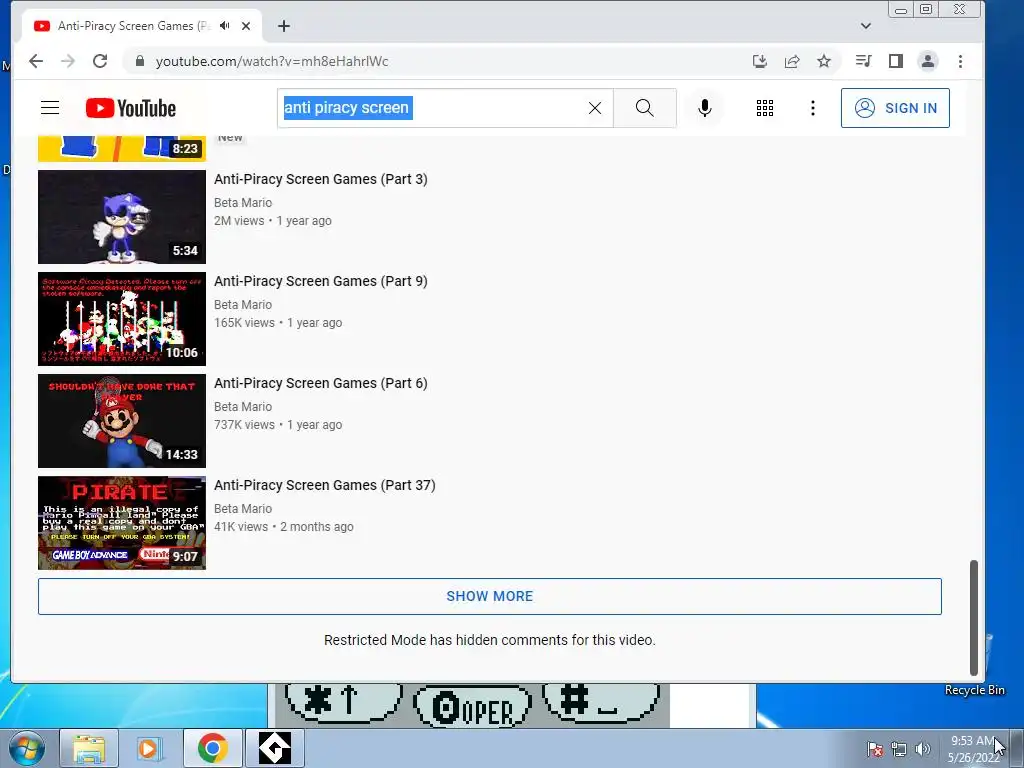Open a new Chrome tab
Image resolution: width=1024 pixels, height=768 pixels.
coord(283,26)
